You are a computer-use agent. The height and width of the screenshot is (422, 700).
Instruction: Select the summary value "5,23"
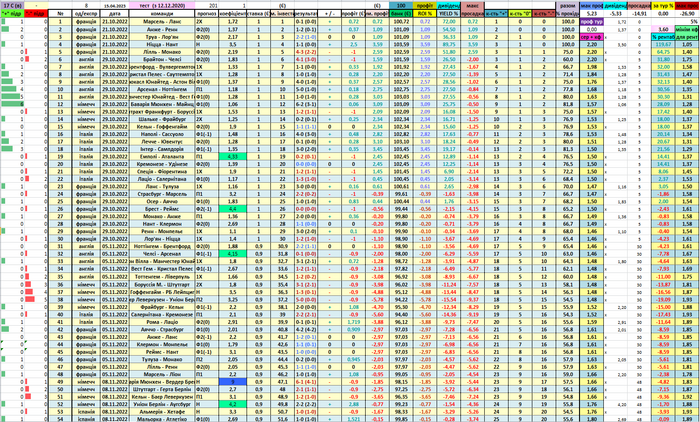(x=592, y=14)
